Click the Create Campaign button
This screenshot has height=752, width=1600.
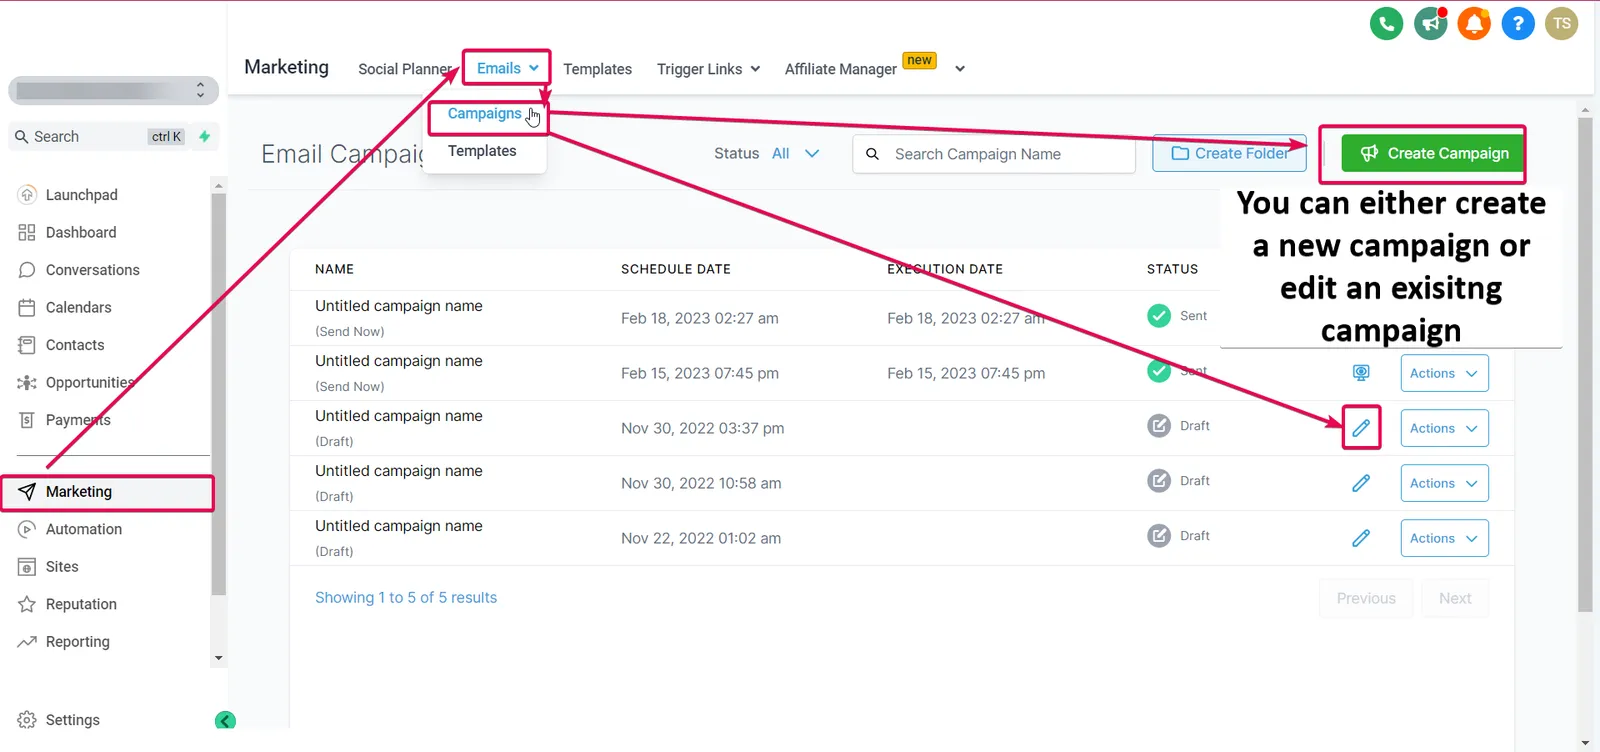(x=1433, y=153)
